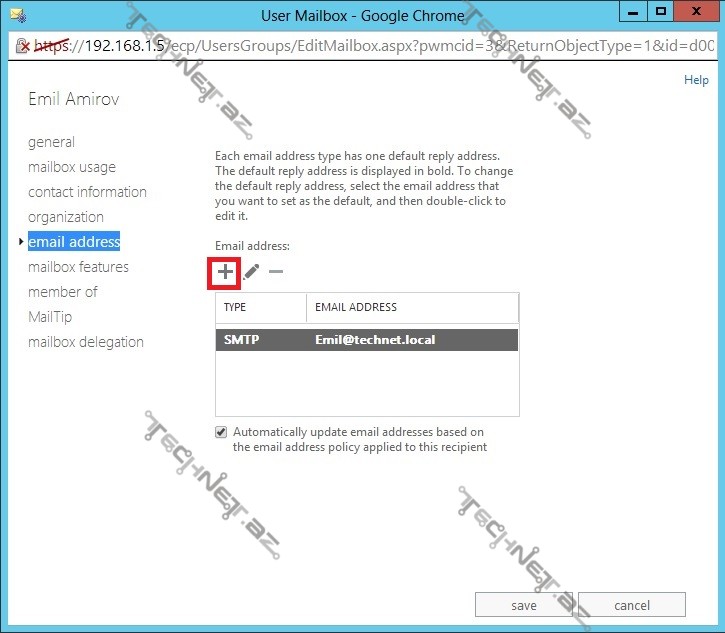Open the mailbox usage section
Image resolution: width=725 pixels, height=633 pixels.
(72, 167)
